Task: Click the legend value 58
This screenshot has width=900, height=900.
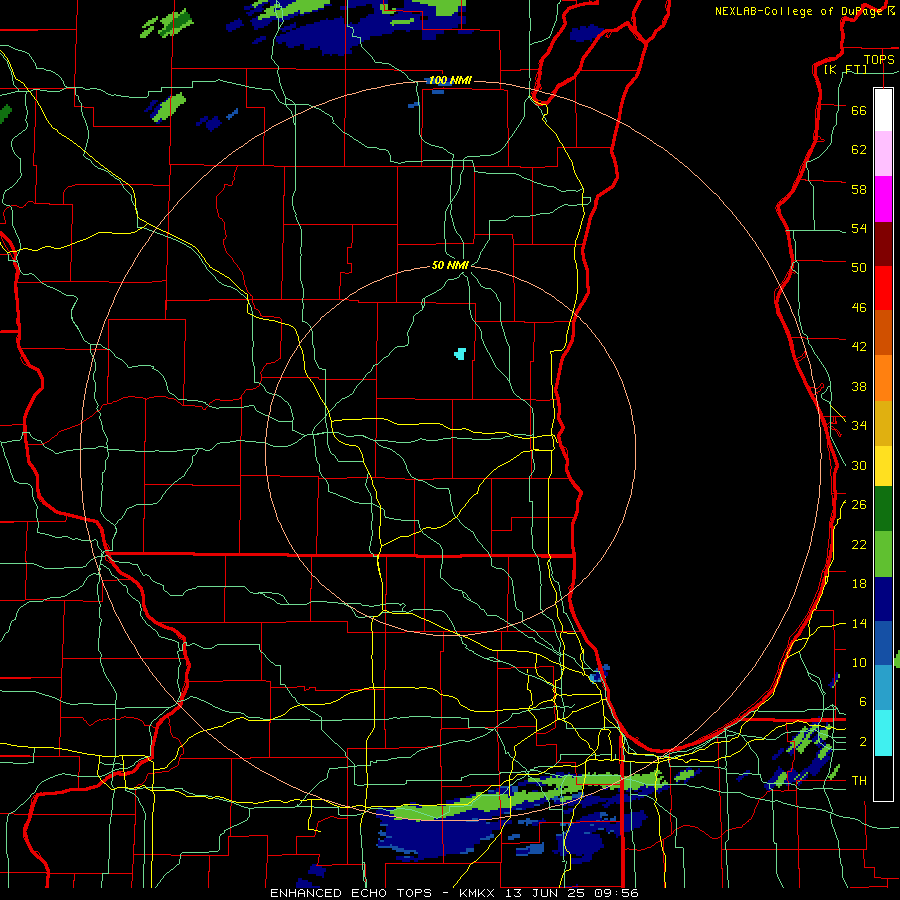Action: pos(859,189)
